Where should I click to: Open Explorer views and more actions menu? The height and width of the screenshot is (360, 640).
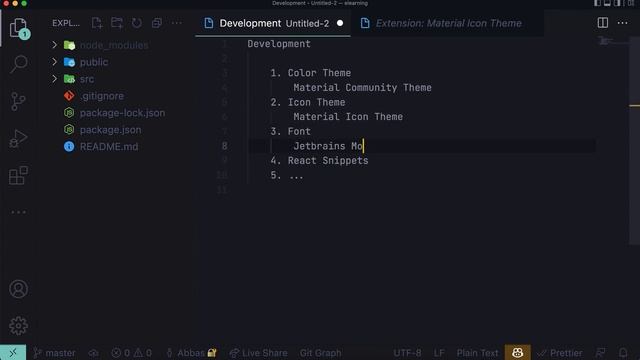click(x=177, y=23)
